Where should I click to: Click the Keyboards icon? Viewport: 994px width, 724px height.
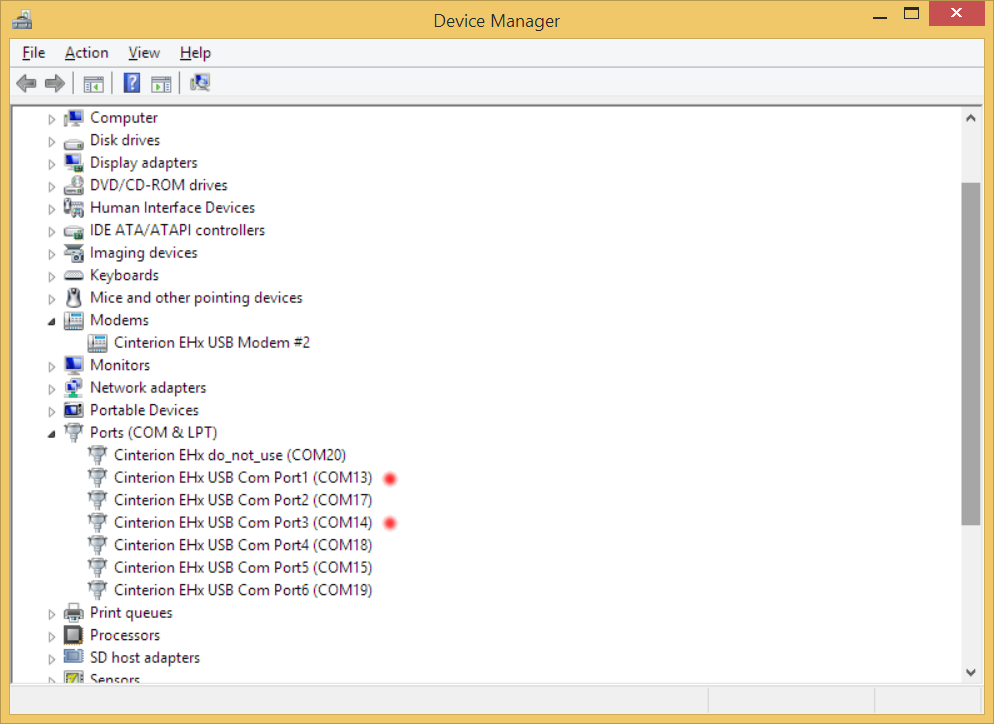(74, 276)
